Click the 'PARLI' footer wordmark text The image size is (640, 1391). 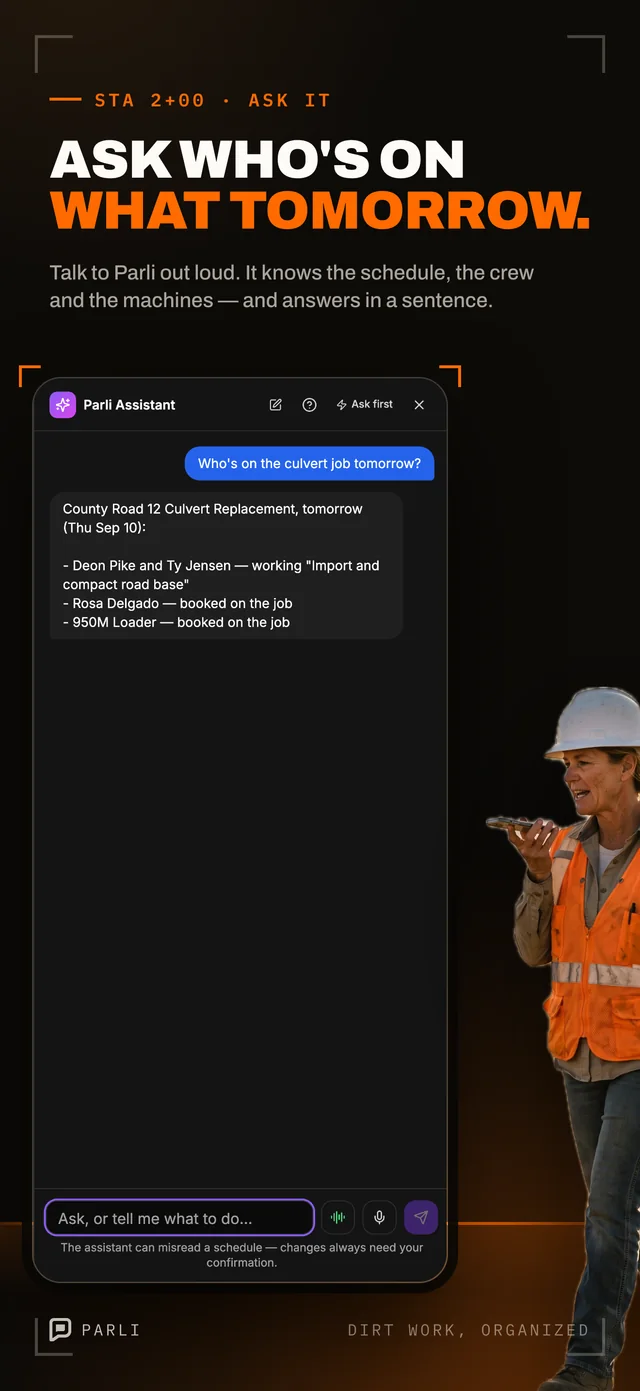click(x=110, y=1330)
